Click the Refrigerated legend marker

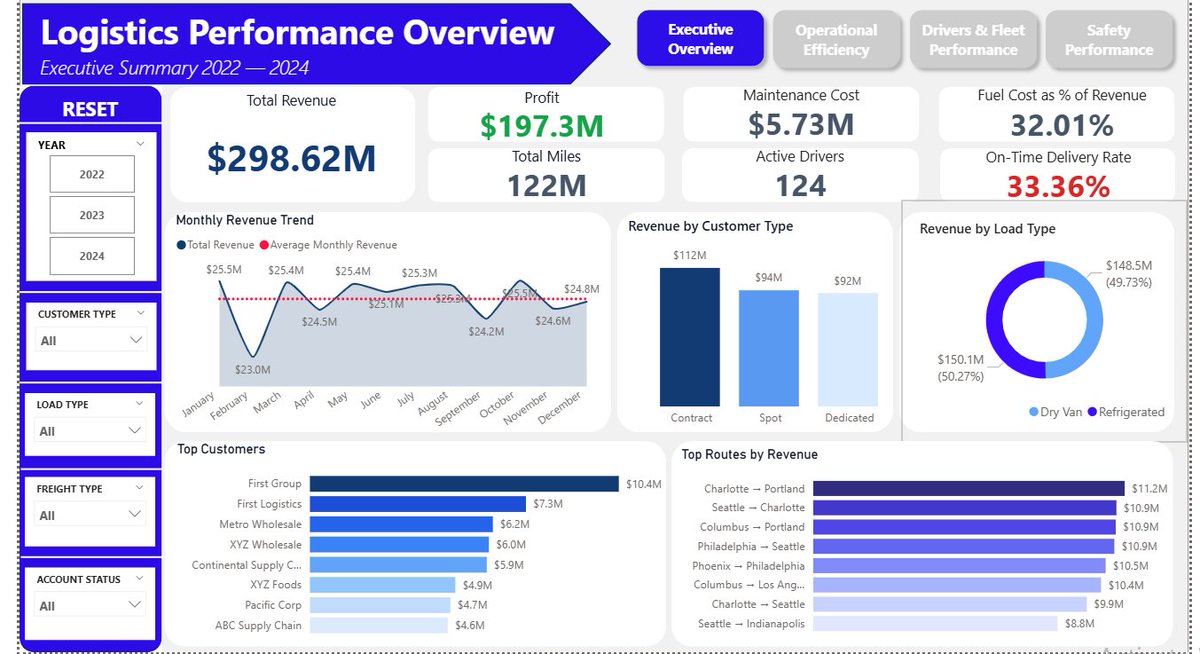(1092, 412)
